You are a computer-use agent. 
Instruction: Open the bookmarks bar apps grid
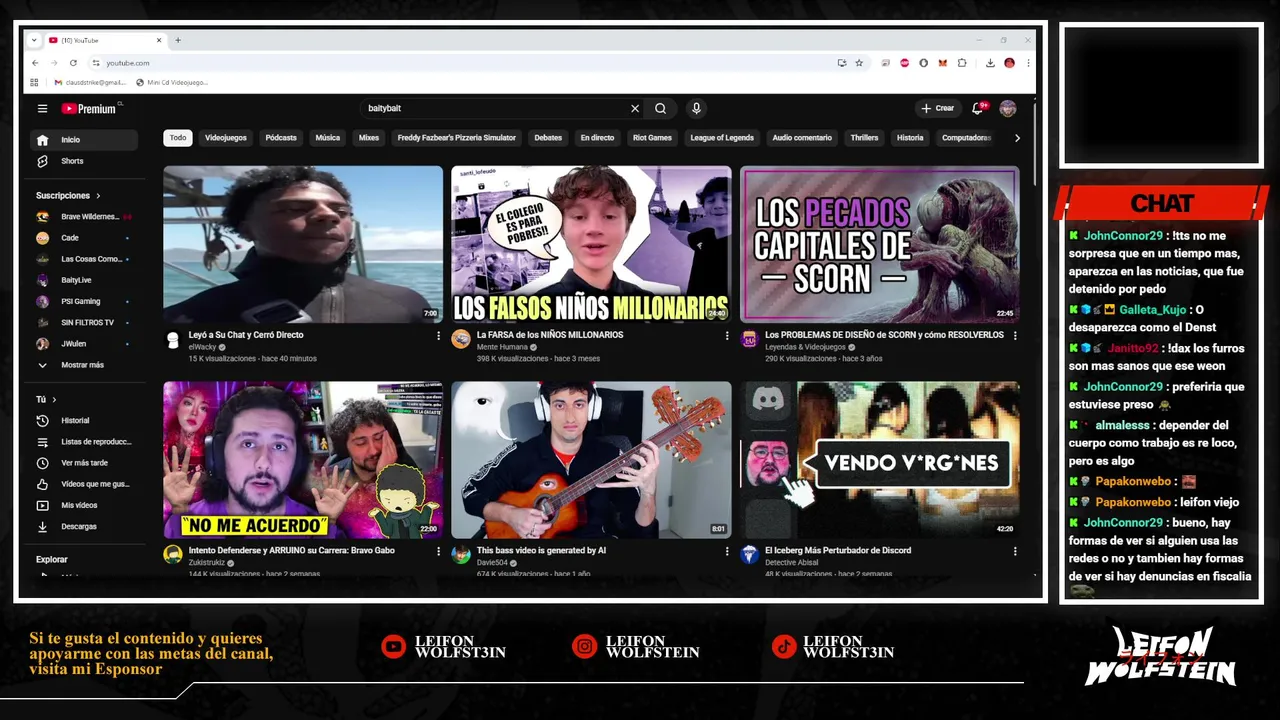pyautogui.click(x=34, y=82)
